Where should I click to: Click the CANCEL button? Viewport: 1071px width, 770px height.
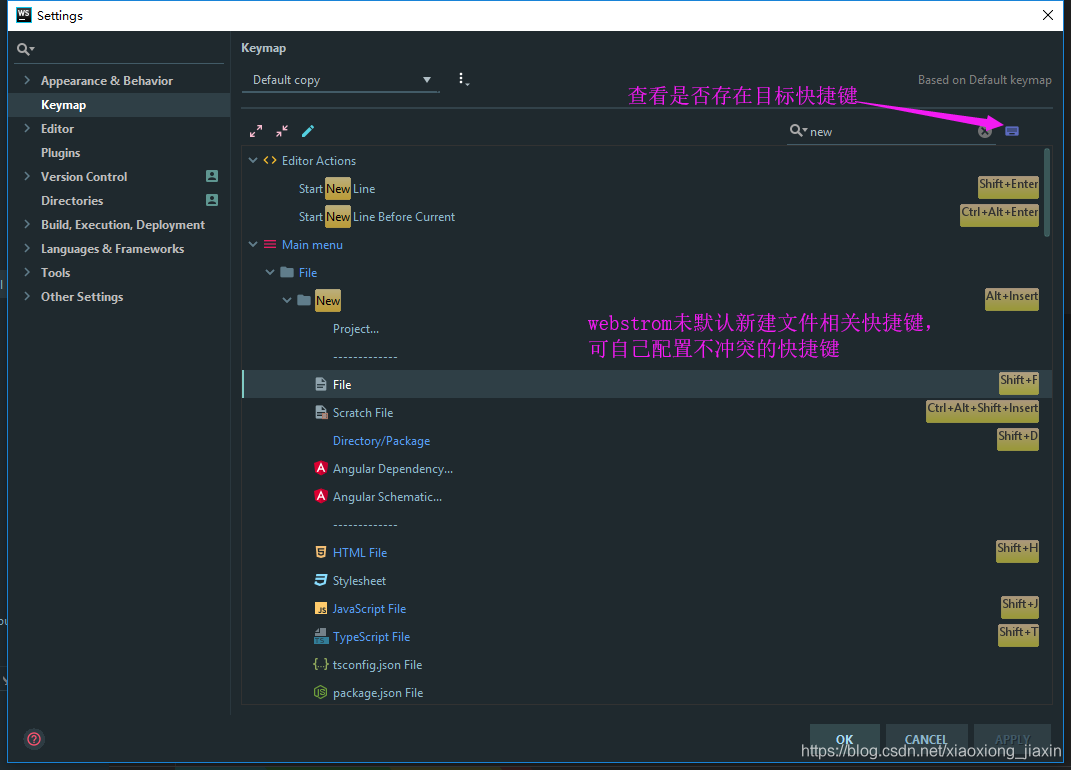pos(926,739)
